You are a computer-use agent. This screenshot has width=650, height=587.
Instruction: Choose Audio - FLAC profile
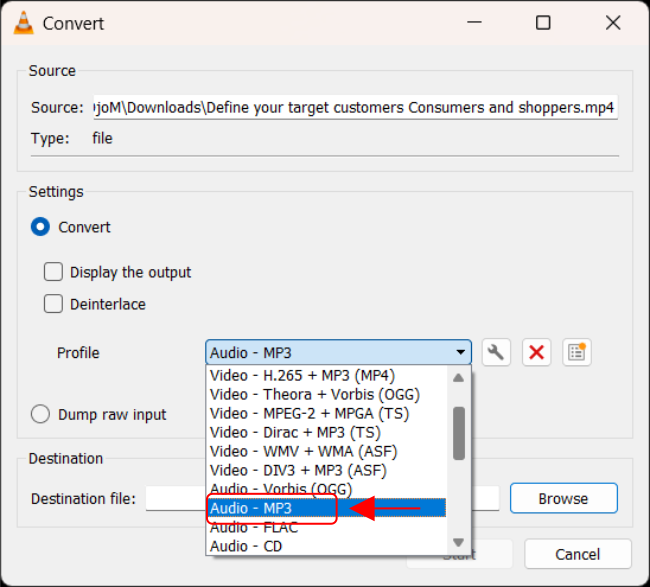[326, 527]
